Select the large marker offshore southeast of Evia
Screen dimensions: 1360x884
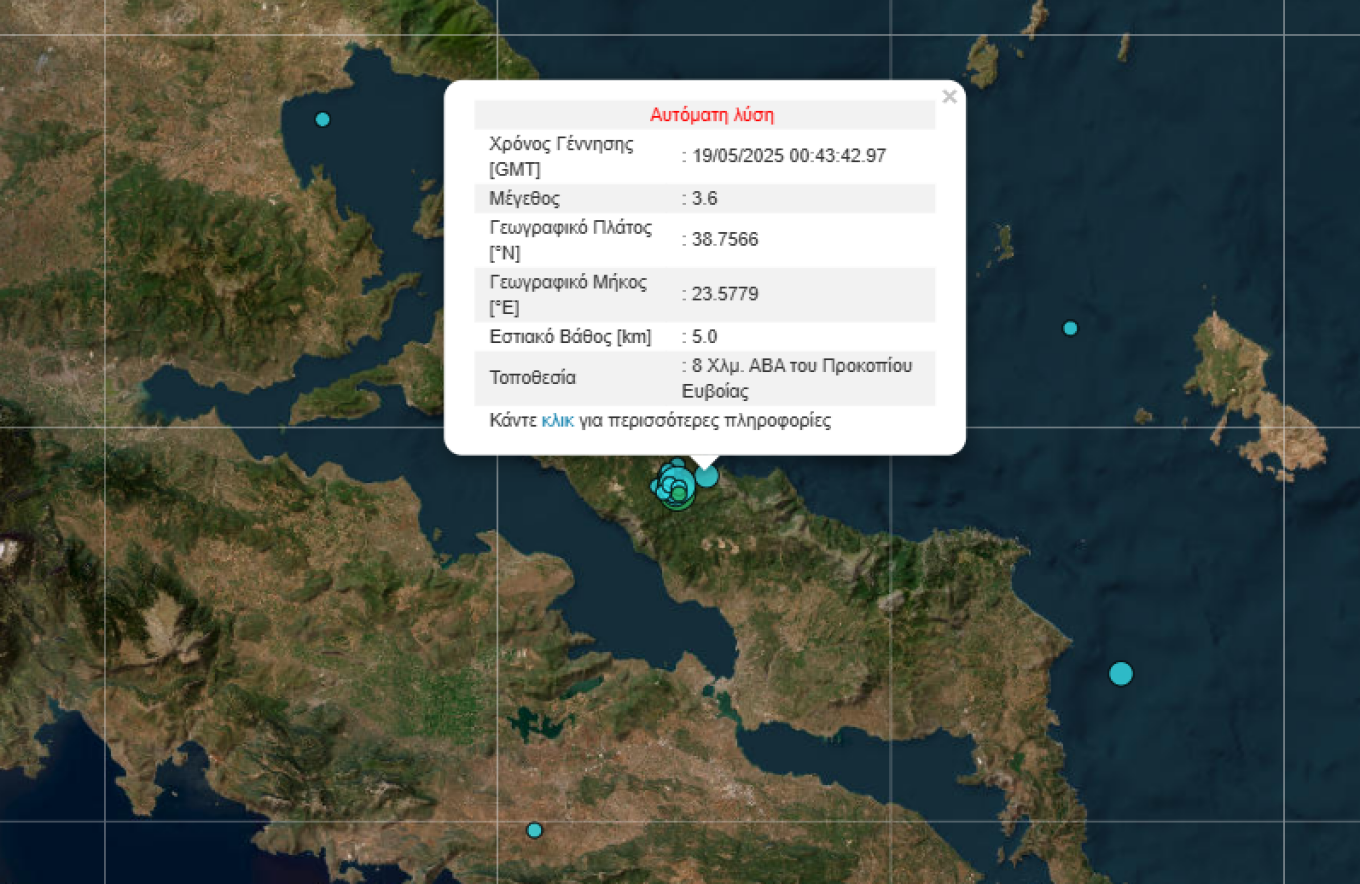coord(1121,673)
